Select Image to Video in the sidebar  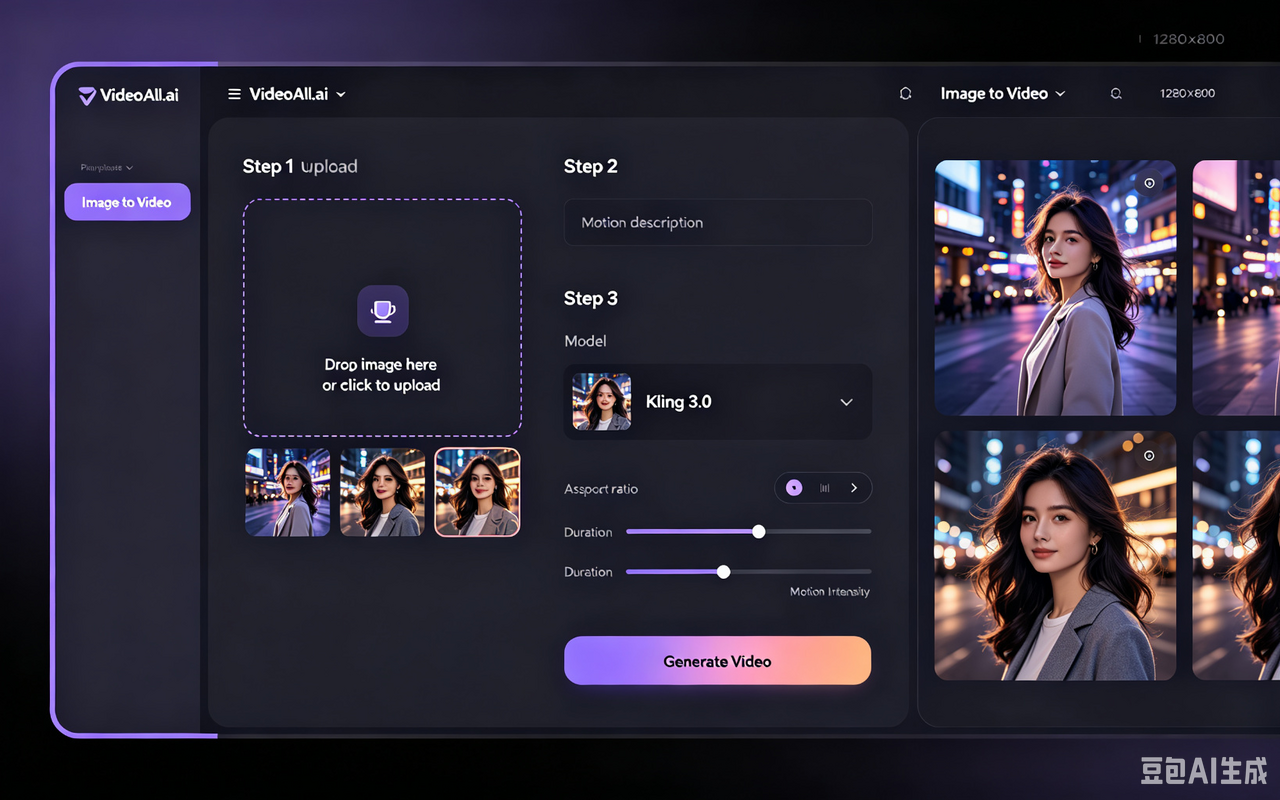pyautogui.click(x=127, y=202)
